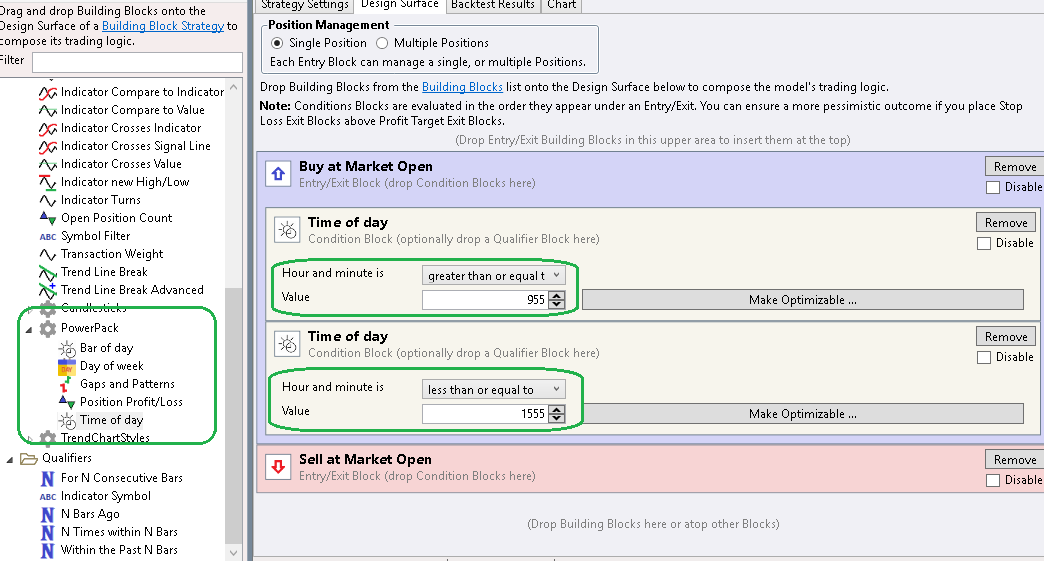Open the Building Block Strategy link

coord(163,26)
